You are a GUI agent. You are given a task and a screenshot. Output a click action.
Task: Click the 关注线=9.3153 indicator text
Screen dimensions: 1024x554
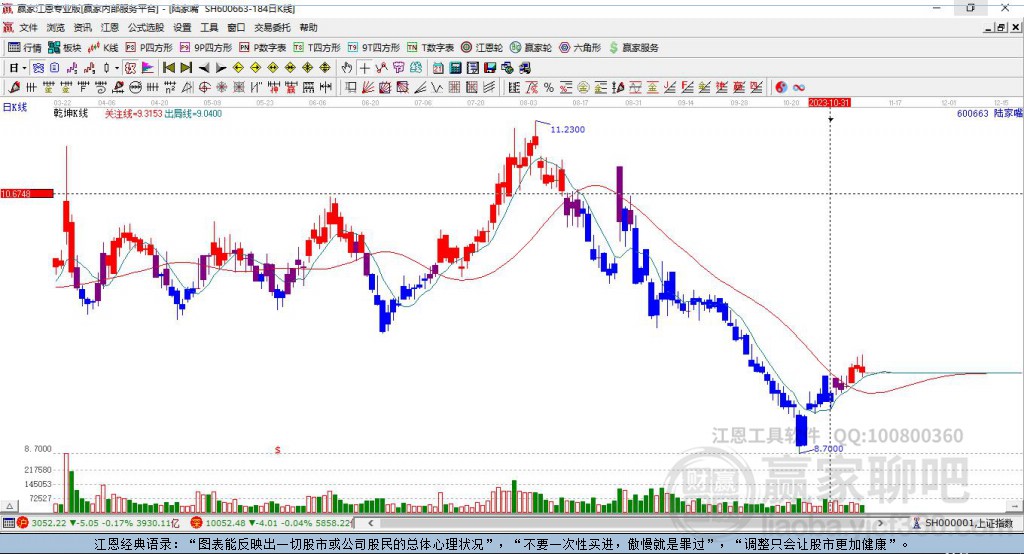click(133, 114)
